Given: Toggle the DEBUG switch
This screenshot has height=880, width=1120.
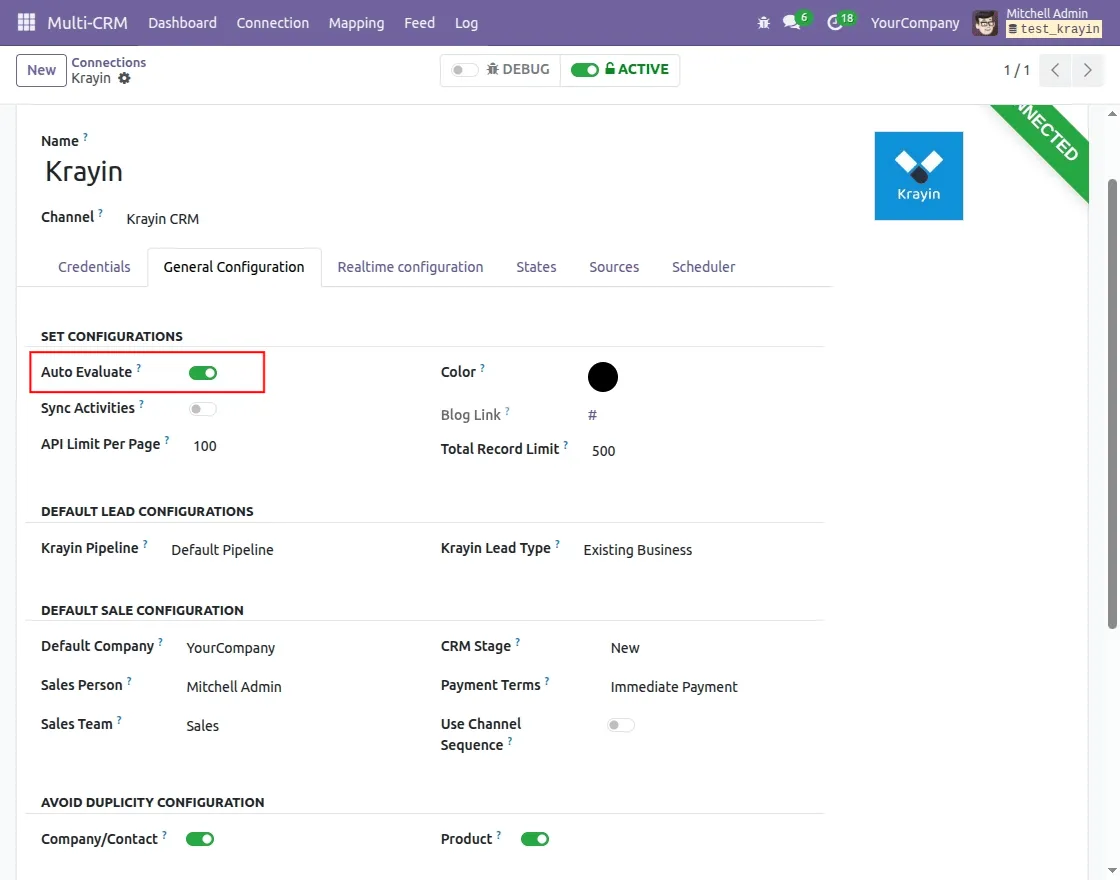Looking at the screenshot, I should pos(466,69).
